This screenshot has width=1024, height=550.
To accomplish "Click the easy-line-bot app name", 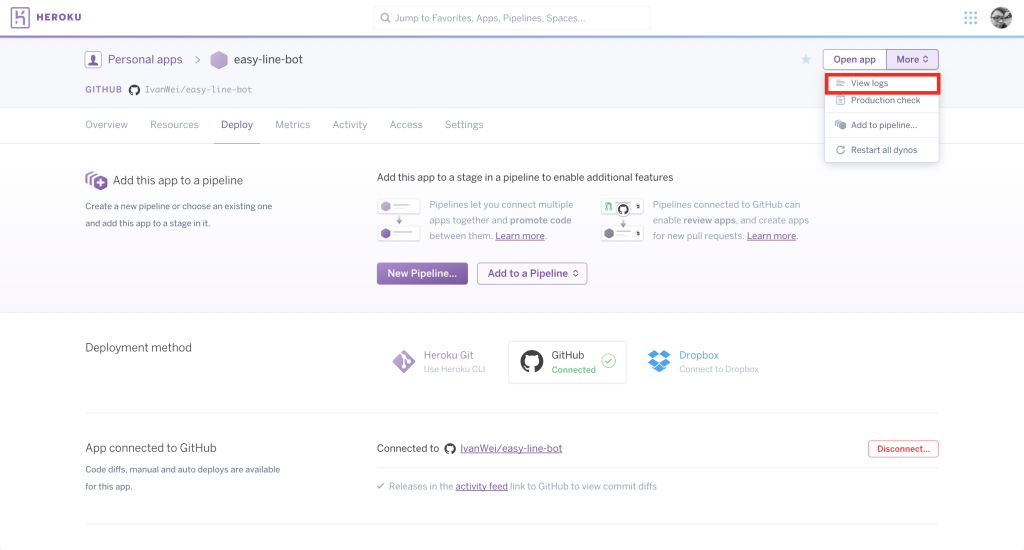I will click(268, 59).
